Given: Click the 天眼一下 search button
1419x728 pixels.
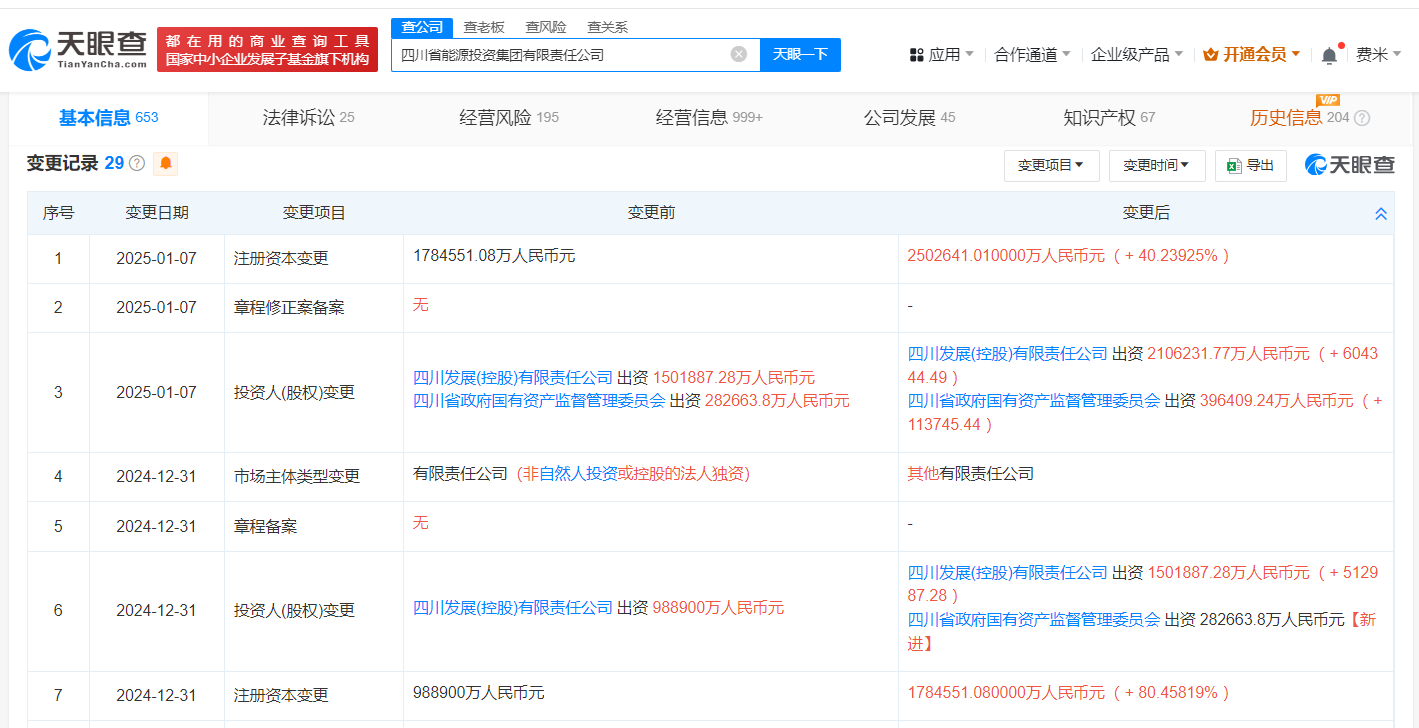Looking at the screenshot, I should point(800,54).
